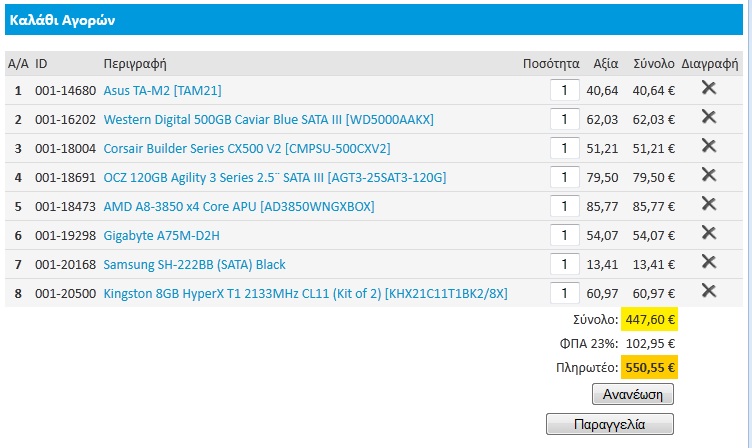Image resolution: width=752 pixels, height=448 pixels.
Task: Focus quantity field for Samsung SH-222BB
Action: pos(564,264)
